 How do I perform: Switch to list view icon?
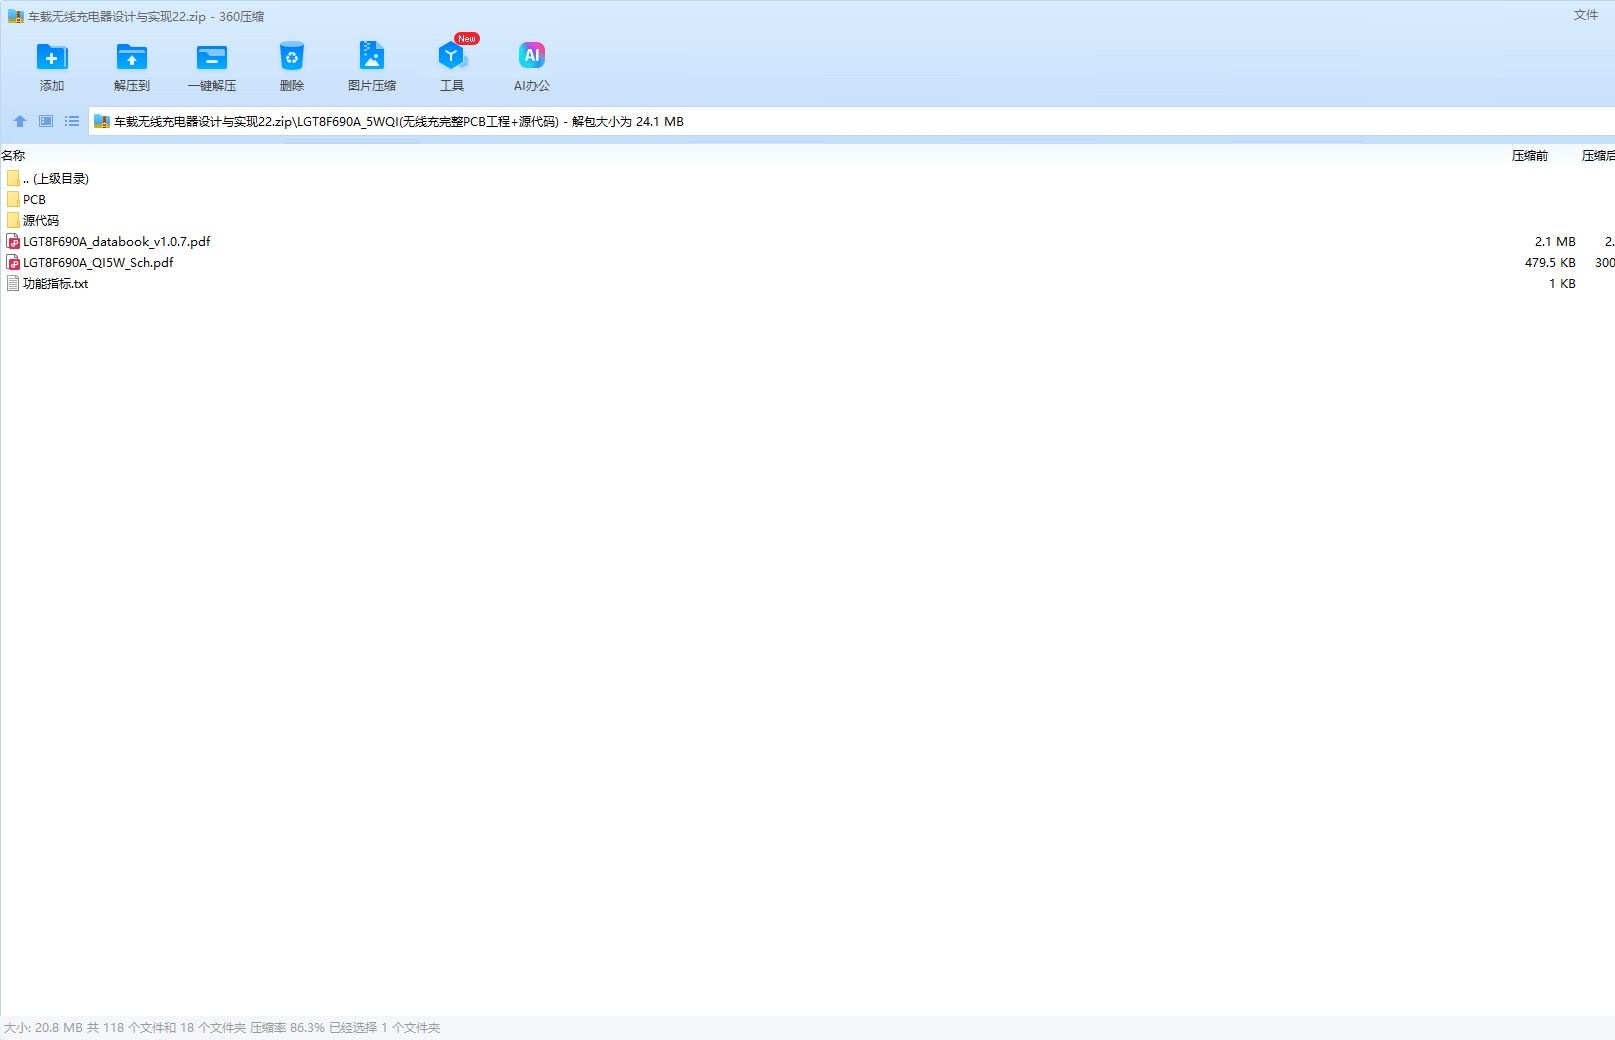point(72,121)
